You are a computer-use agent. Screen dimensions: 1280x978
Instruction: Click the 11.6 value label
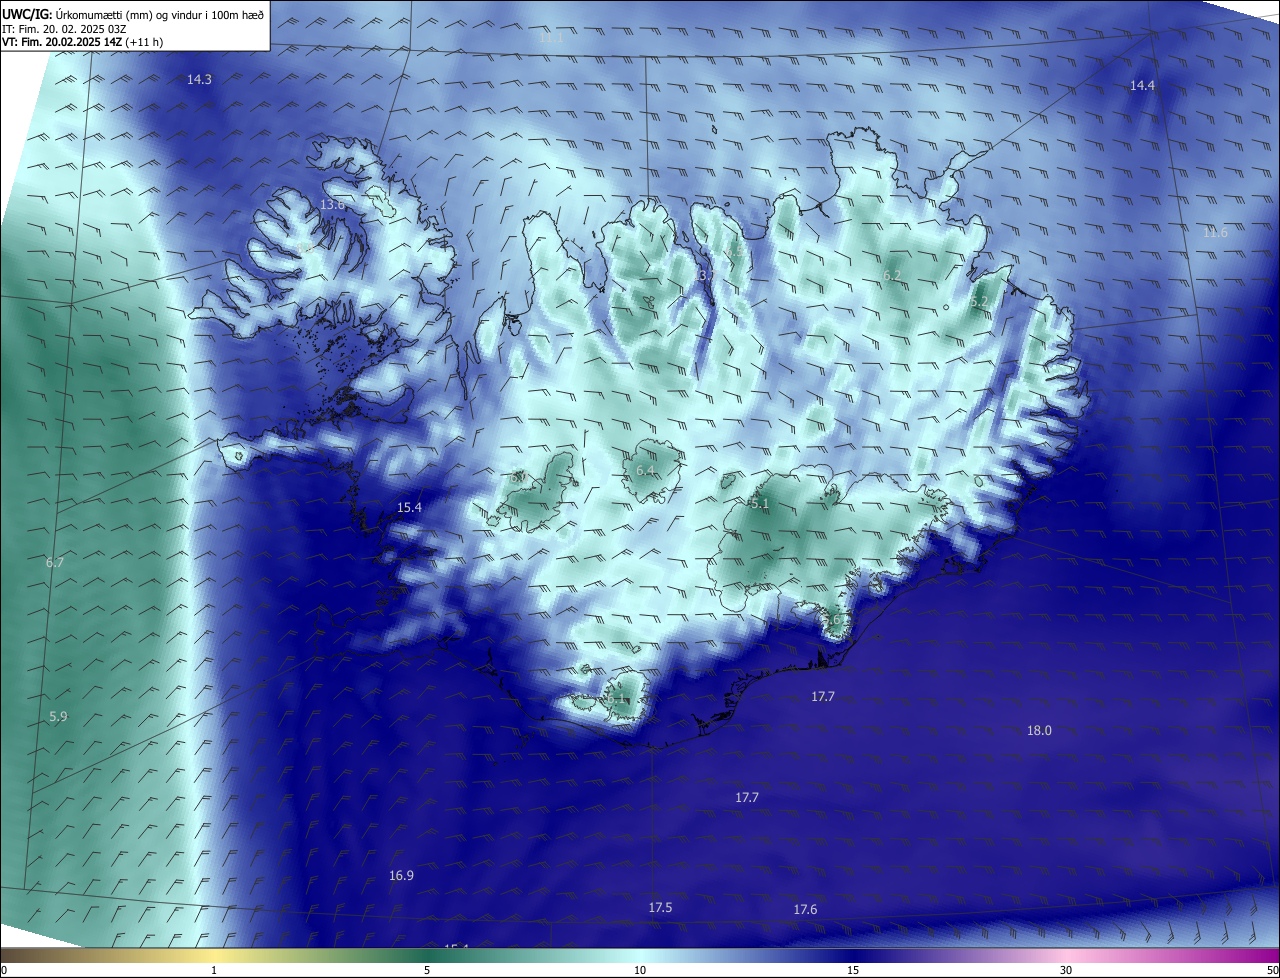click(x=1215, y=232)
